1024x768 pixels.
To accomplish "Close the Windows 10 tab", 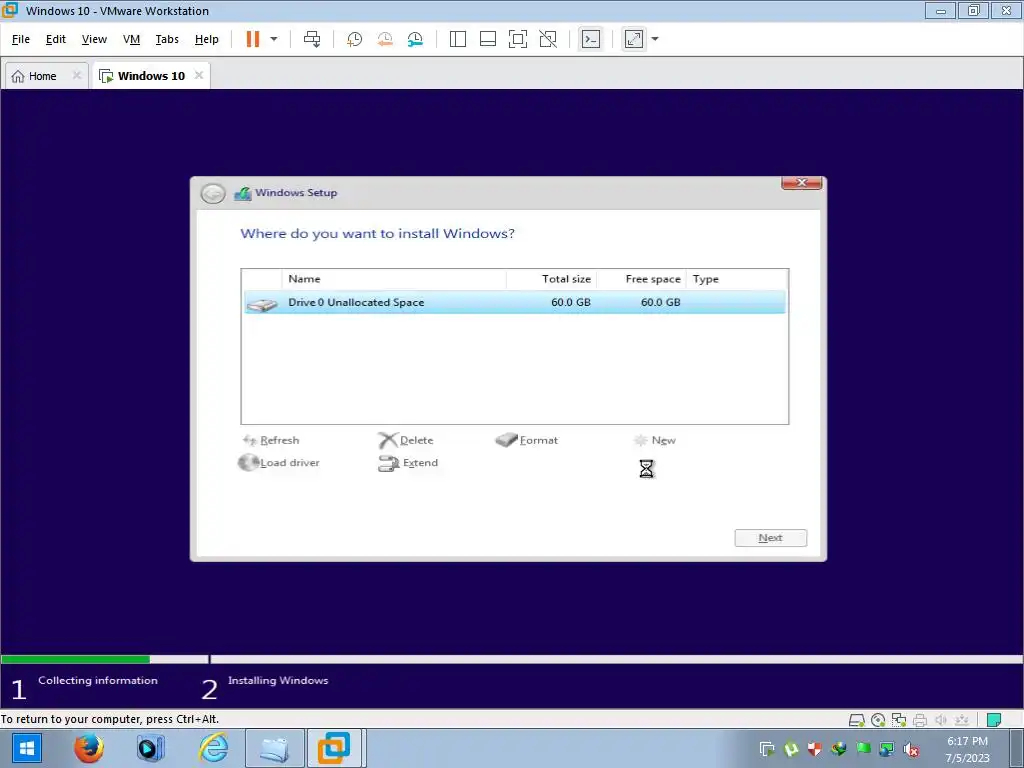I will point(199,75).
